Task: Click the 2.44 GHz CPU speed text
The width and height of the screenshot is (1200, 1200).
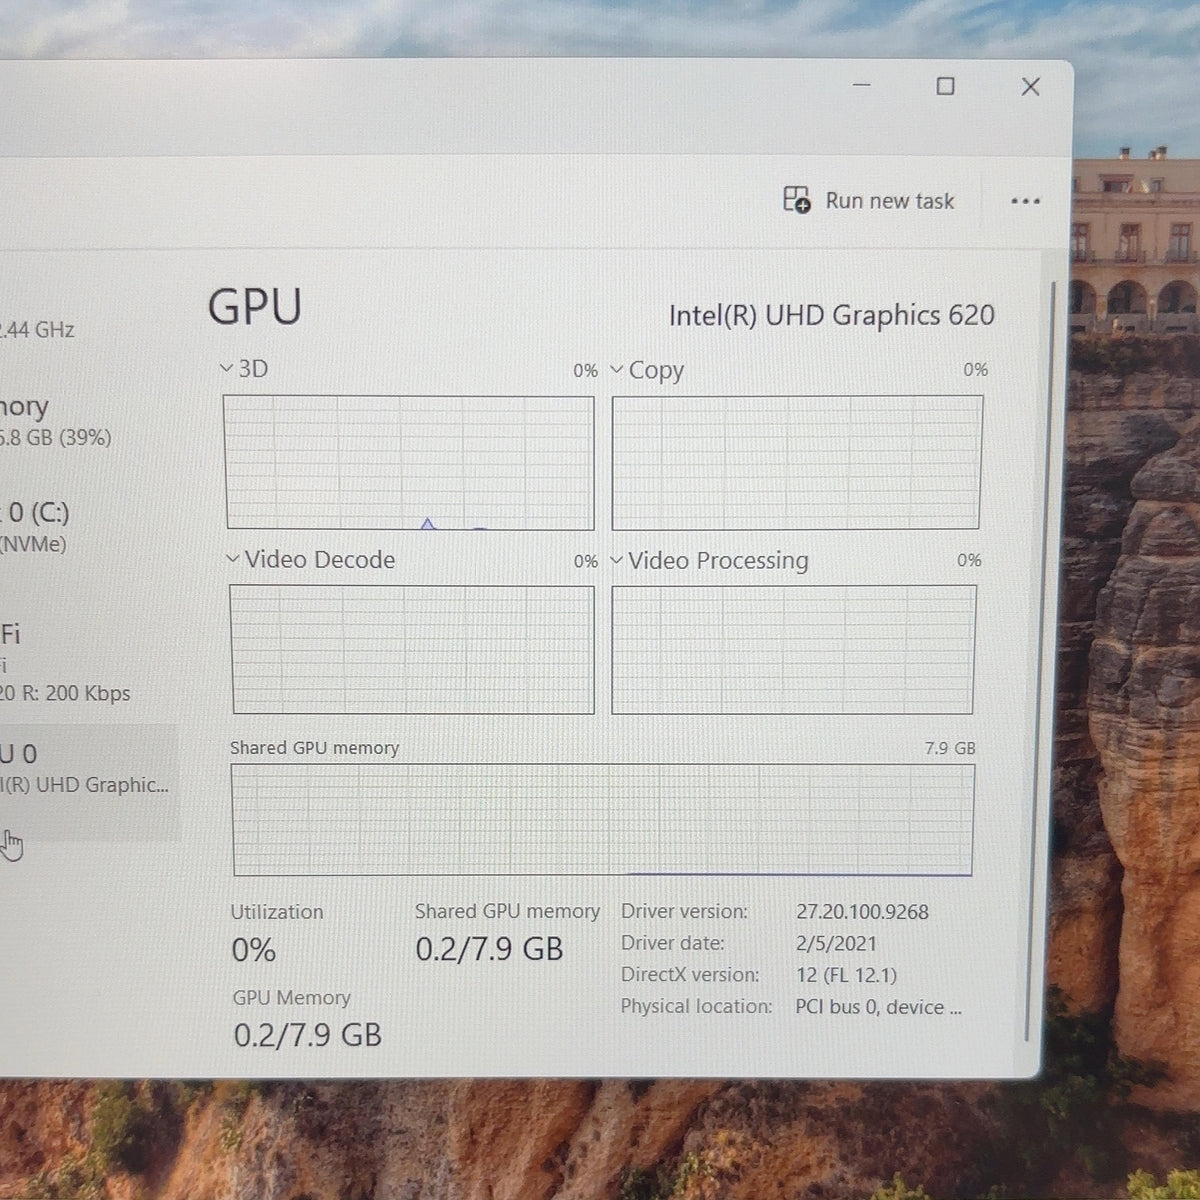Action: pos(37,329)
